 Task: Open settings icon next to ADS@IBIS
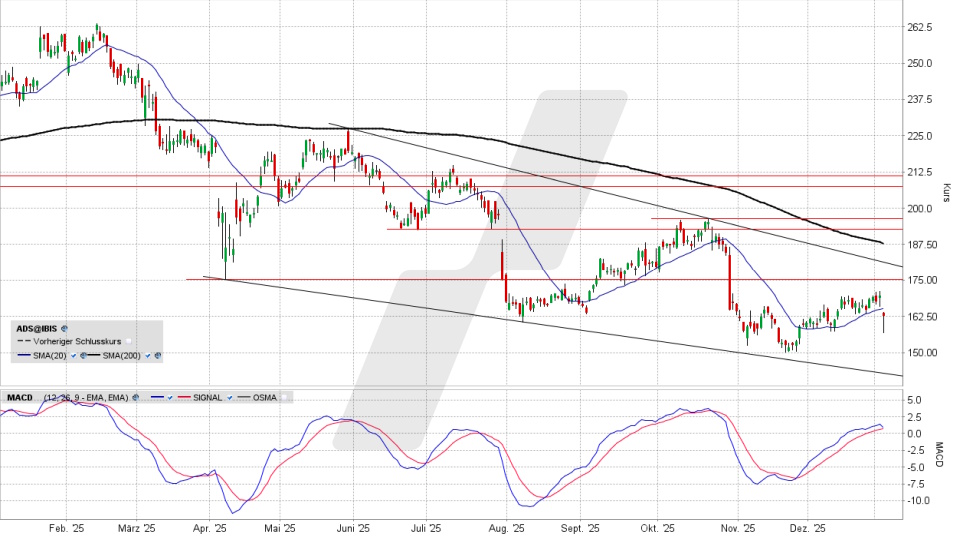pyautogui.click(x=65, y=327)
